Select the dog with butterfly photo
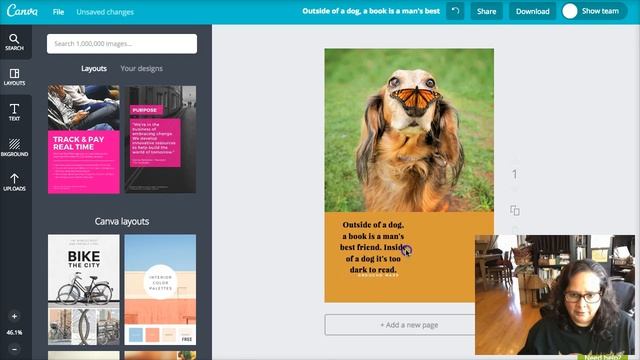The height and width of the screenshot is (360, 640). tap(409, 130)
